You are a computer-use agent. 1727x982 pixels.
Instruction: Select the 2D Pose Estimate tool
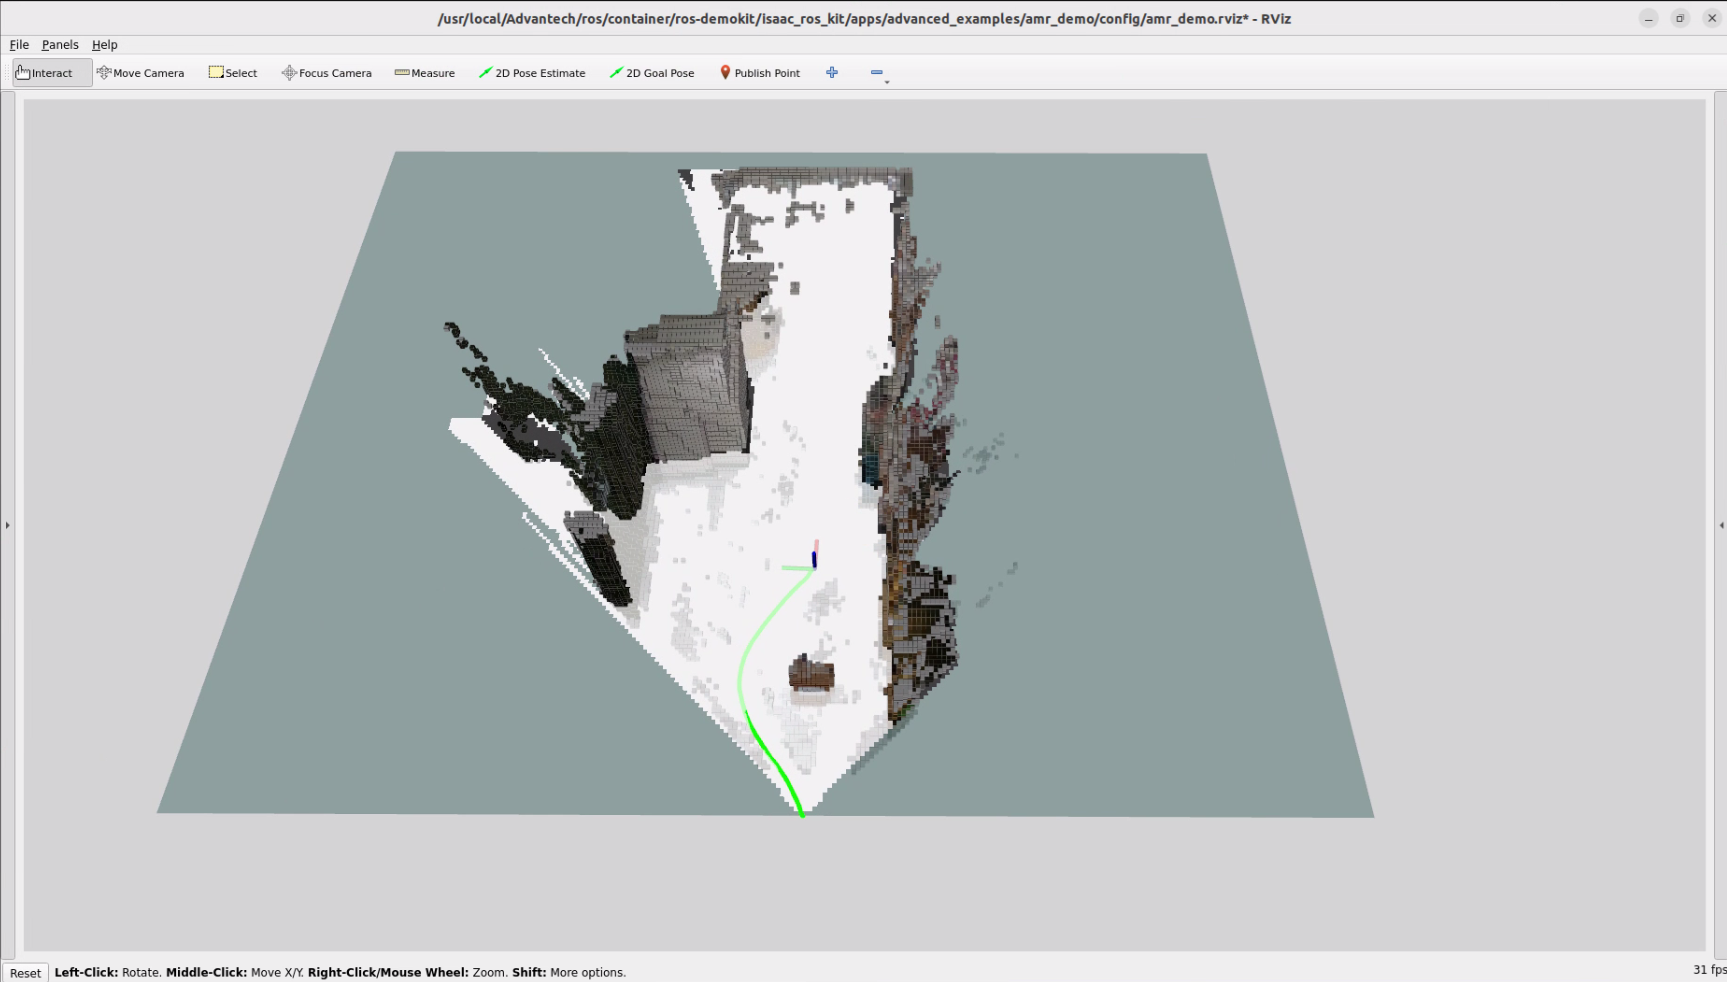tap(532, 73)
